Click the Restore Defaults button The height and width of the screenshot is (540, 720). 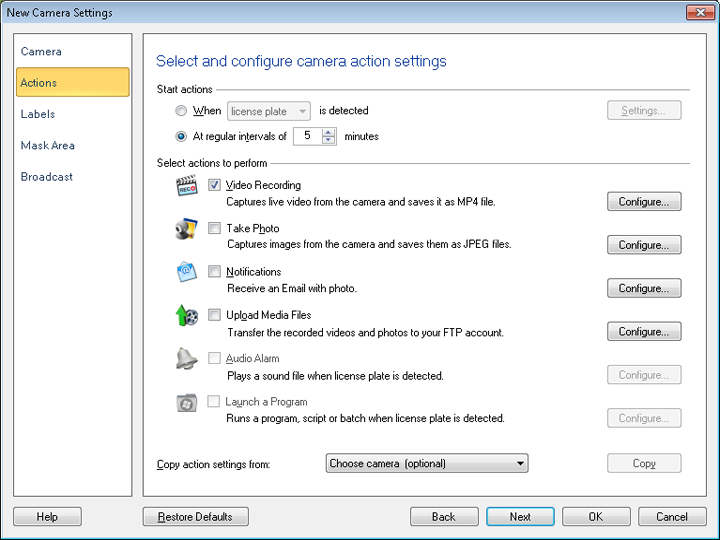pos(196,517)
